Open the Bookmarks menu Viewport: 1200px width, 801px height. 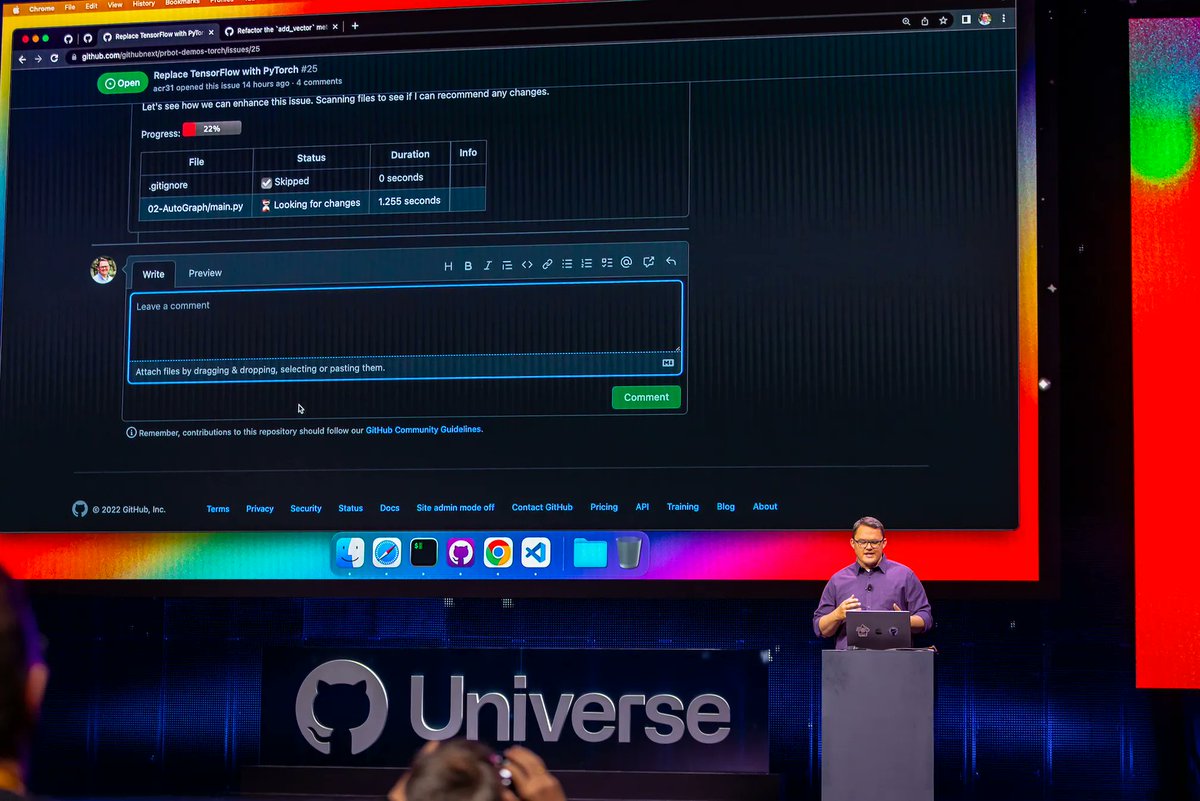(x=182, y=2)
